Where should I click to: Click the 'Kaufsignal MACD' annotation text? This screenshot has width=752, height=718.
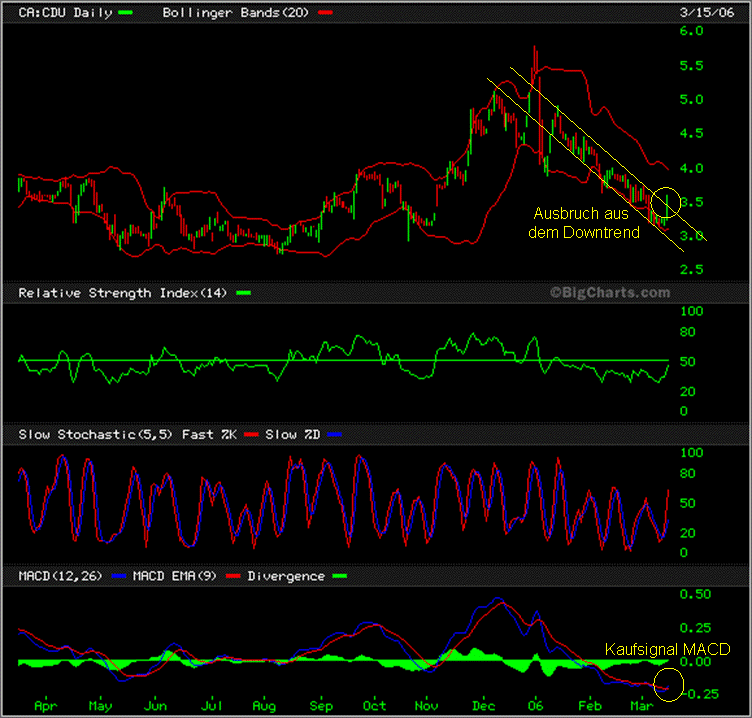click(x=667, y=650)
